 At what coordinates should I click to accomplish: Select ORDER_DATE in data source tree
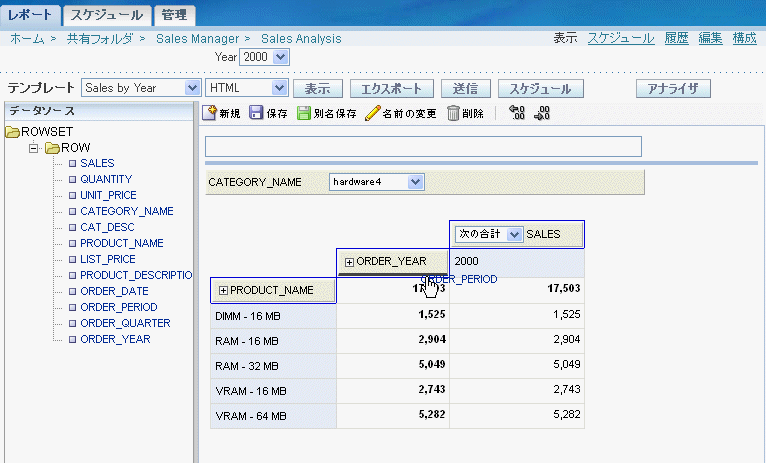(x=114, y=292)
